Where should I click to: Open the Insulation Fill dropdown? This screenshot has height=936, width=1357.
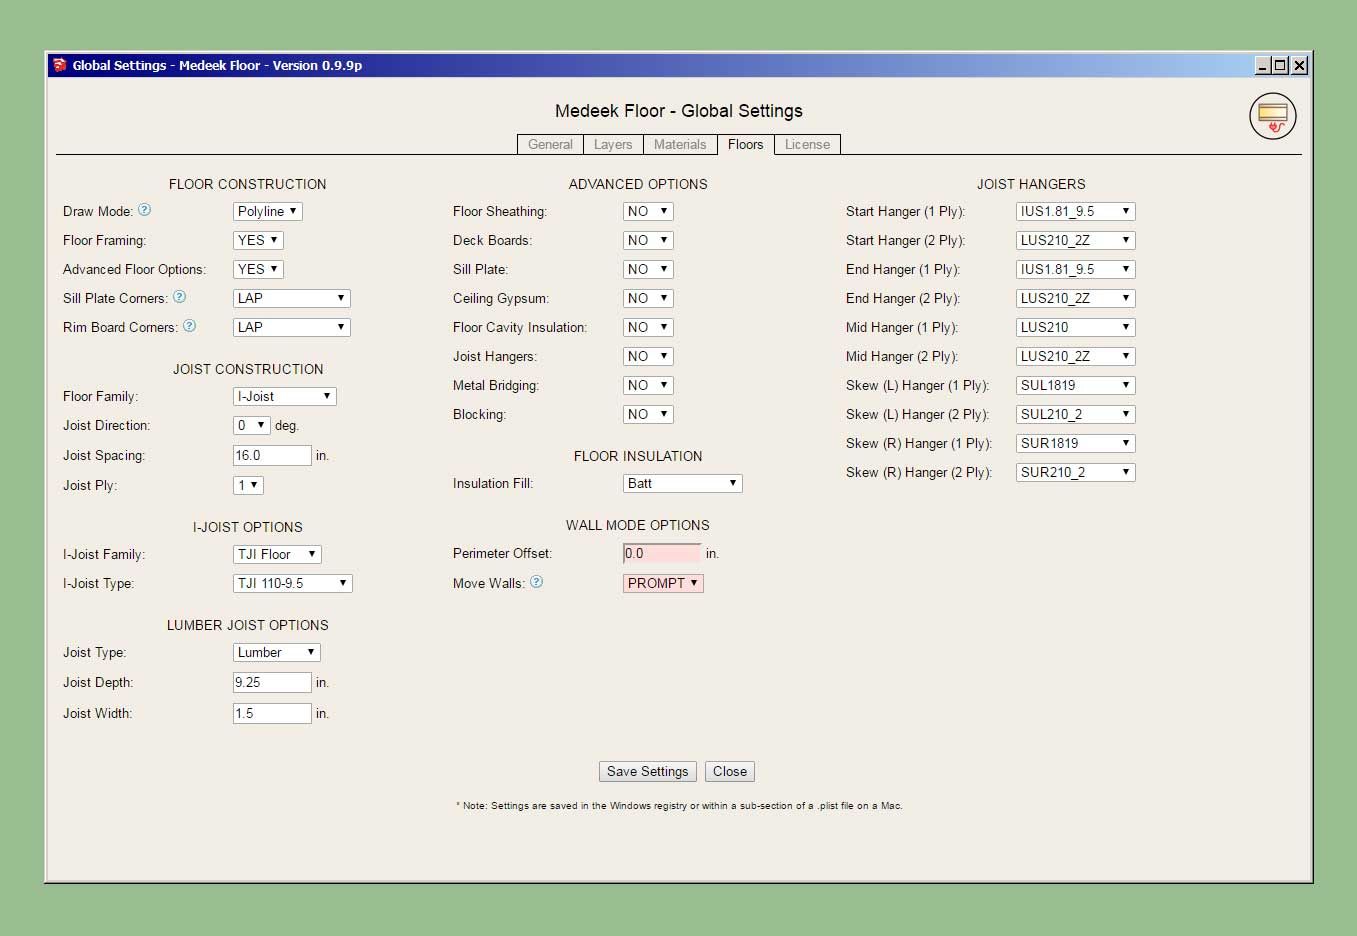(x=682, y=483)
